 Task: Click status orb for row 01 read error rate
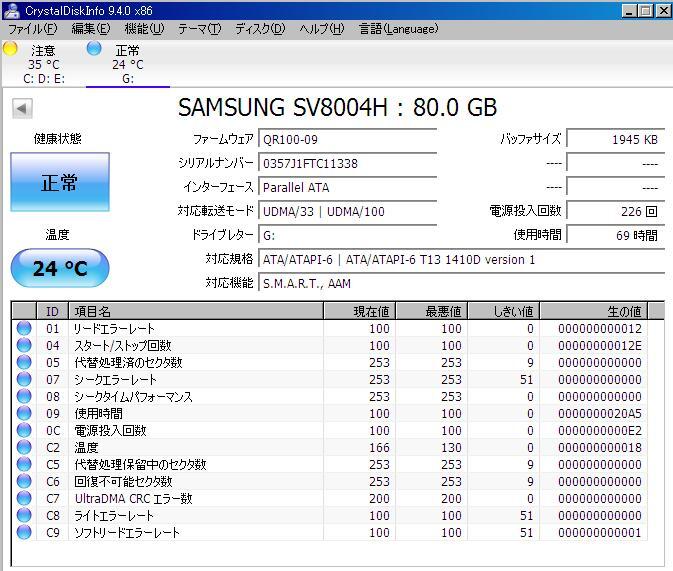pos(24,328)
